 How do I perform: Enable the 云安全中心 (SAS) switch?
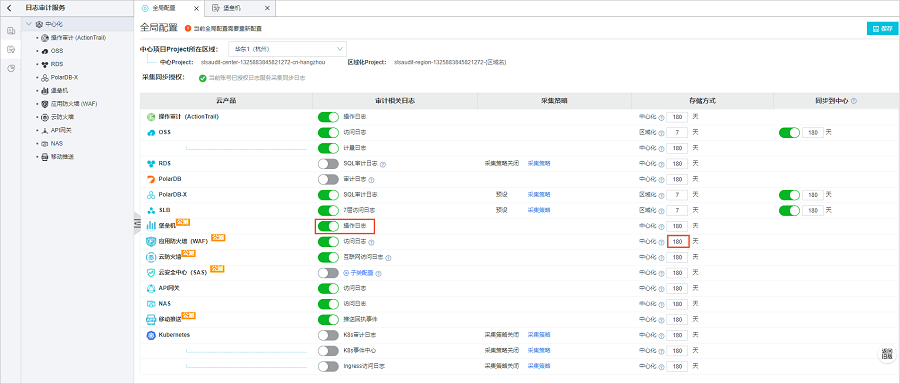tap(328, 273)
